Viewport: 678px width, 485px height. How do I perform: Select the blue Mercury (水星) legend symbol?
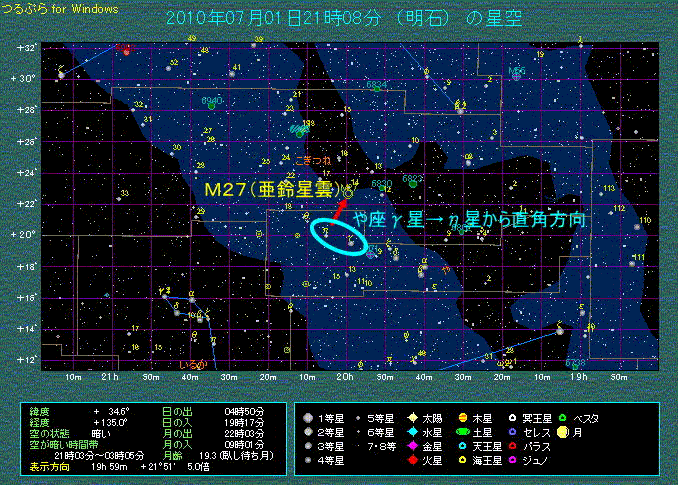coord(412,432)
